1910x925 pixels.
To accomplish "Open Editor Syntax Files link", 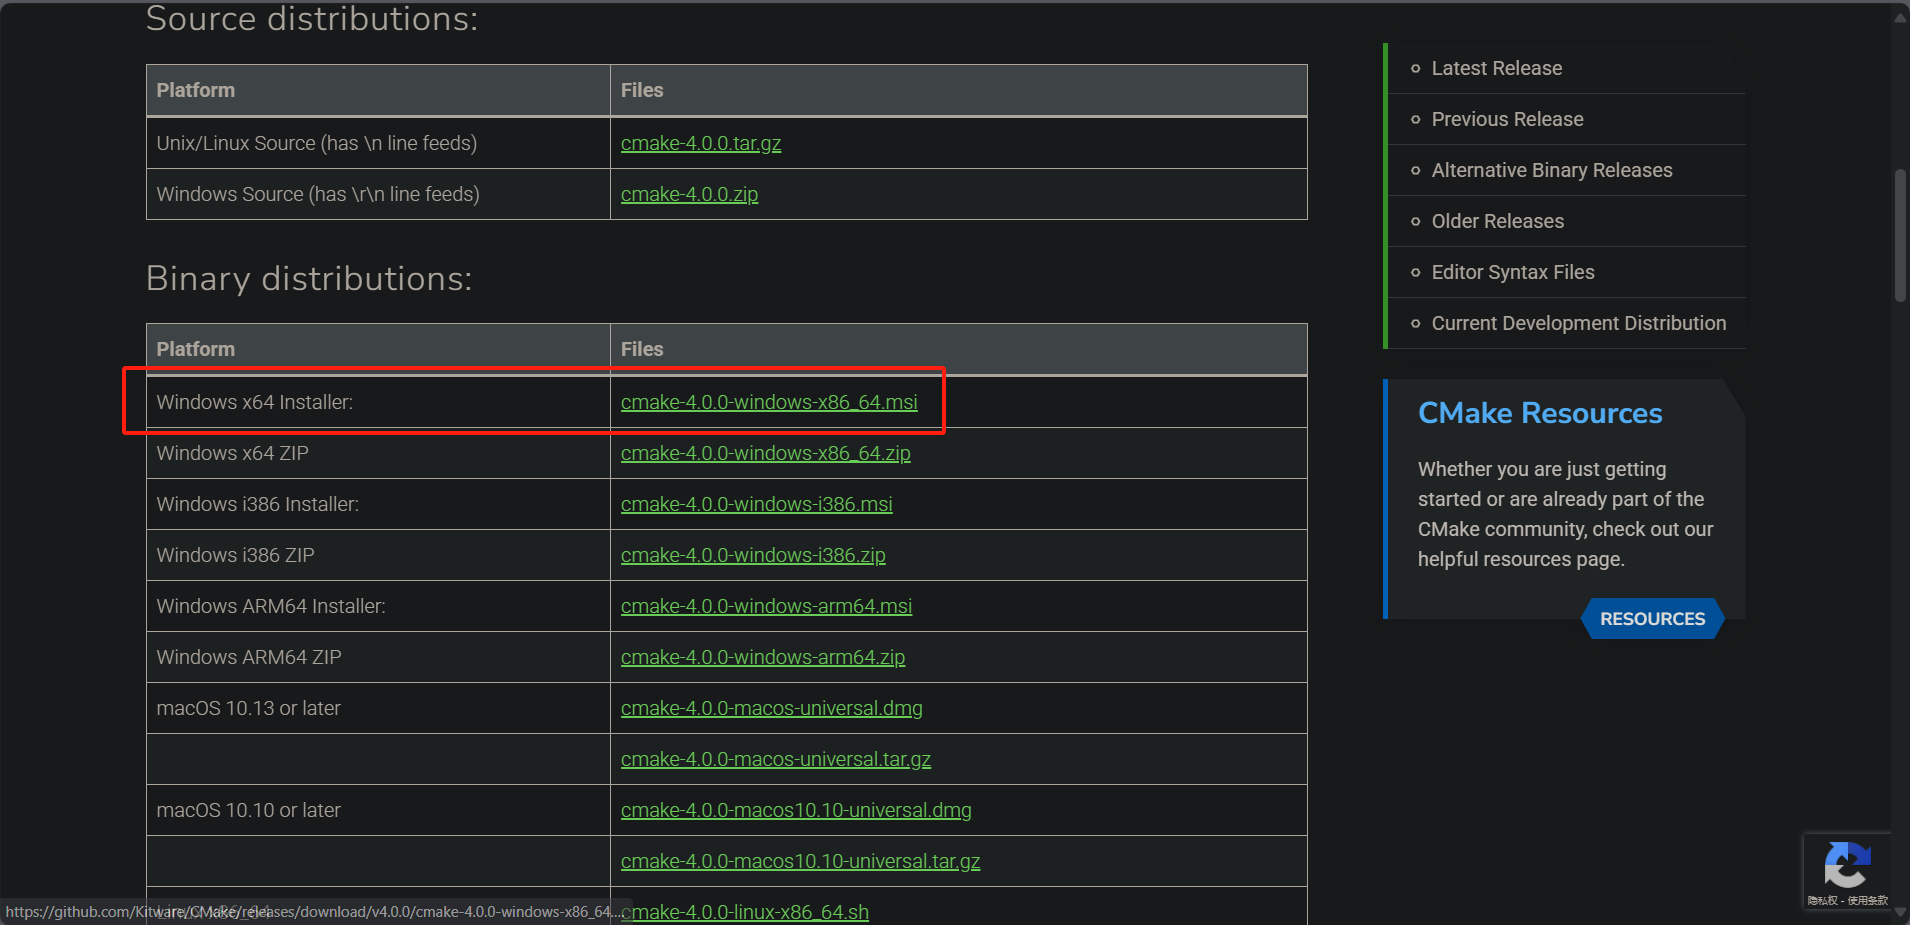I will pos(1512,272).
